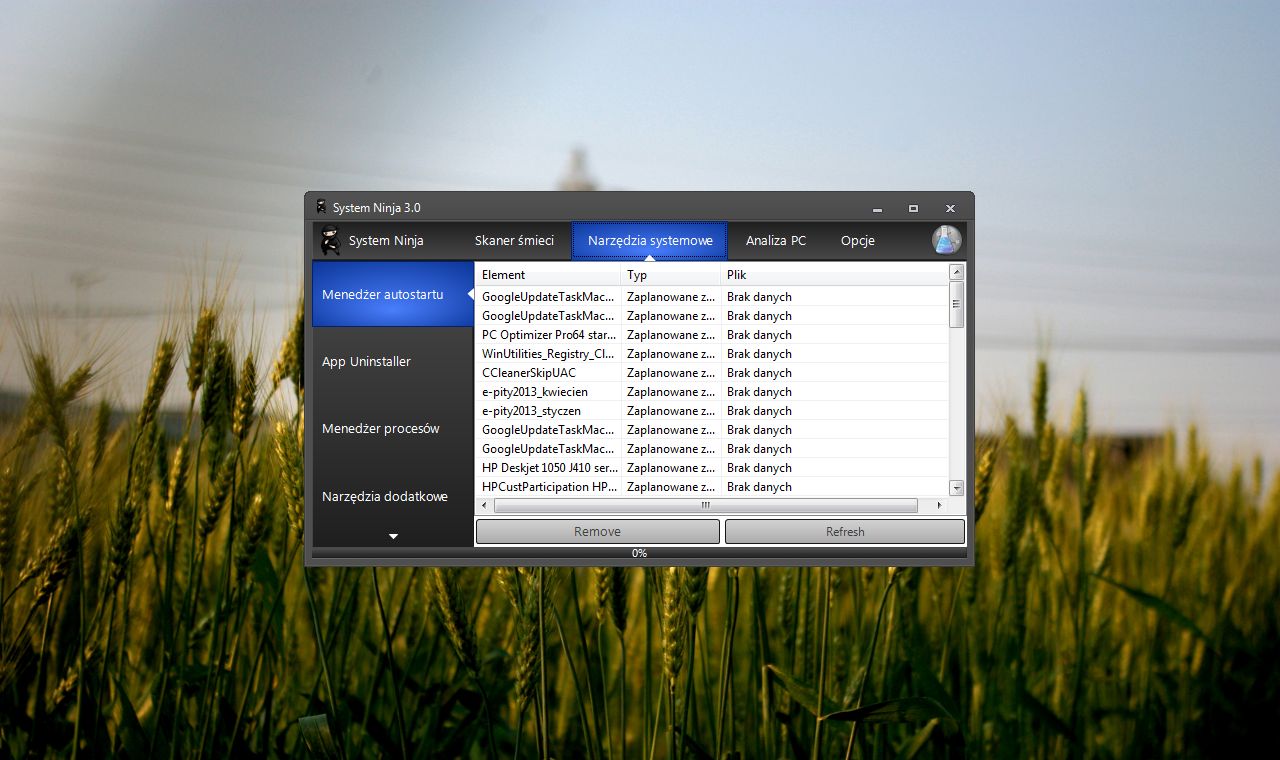Screen dimensions: 1280x760
Task: Expand sidebar with the down arrow
Action: (x=393, y=537)
